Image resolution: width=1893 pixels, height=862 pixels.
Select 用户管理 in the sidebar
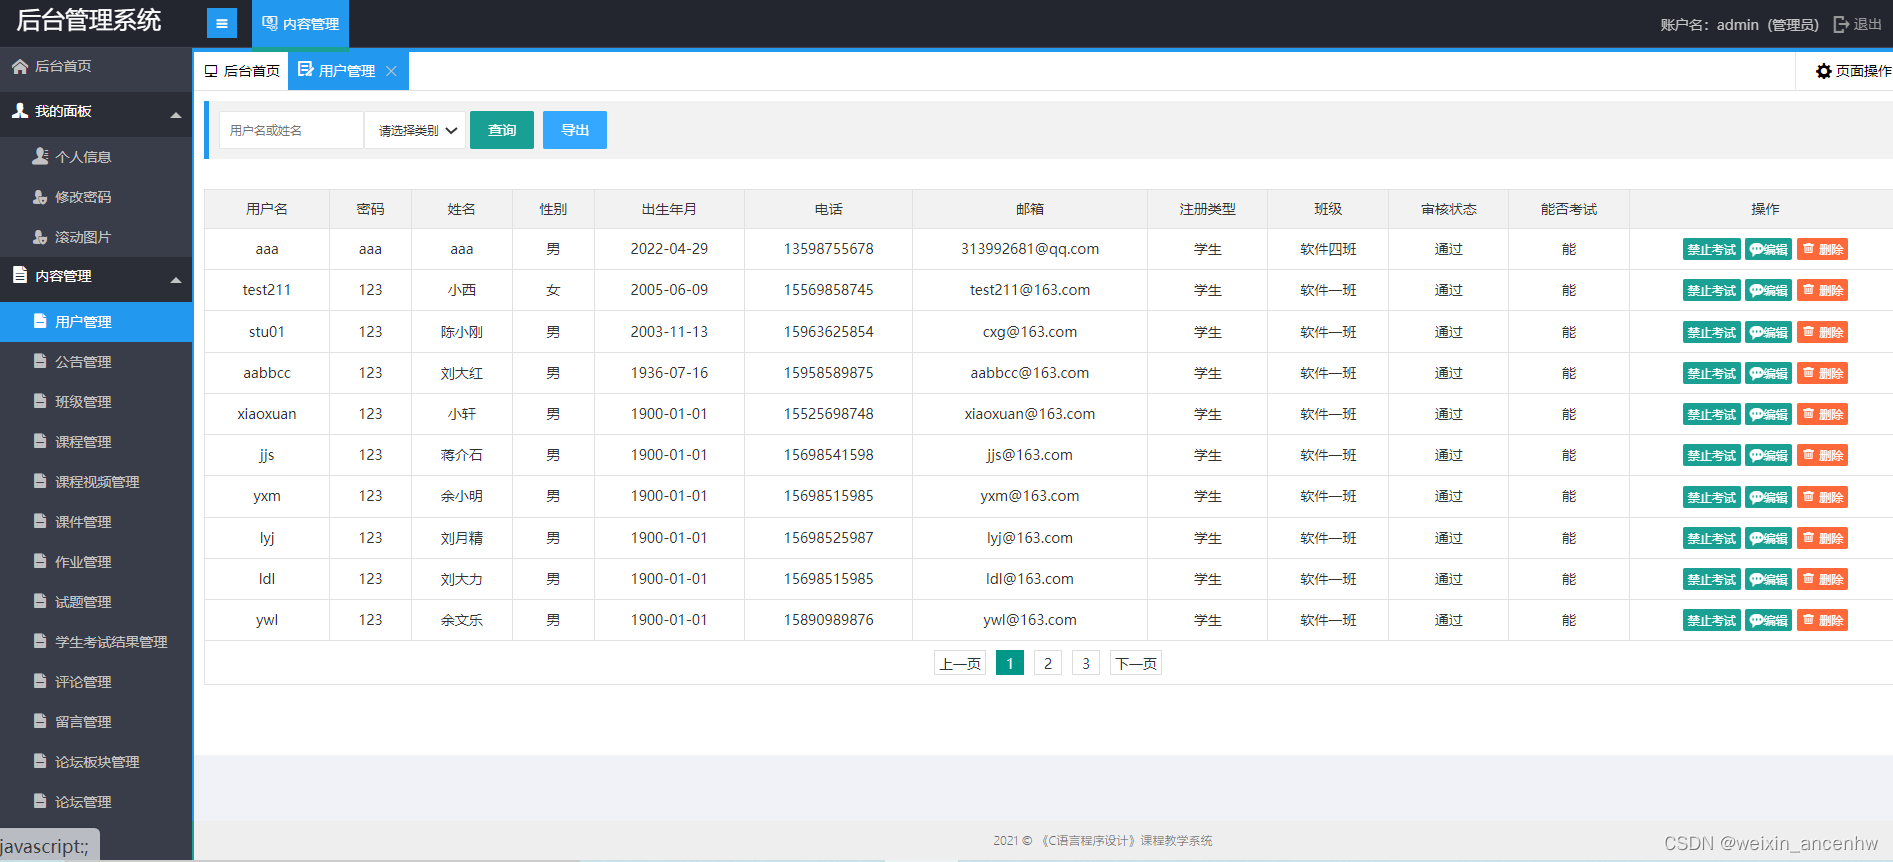coord(96,322)
